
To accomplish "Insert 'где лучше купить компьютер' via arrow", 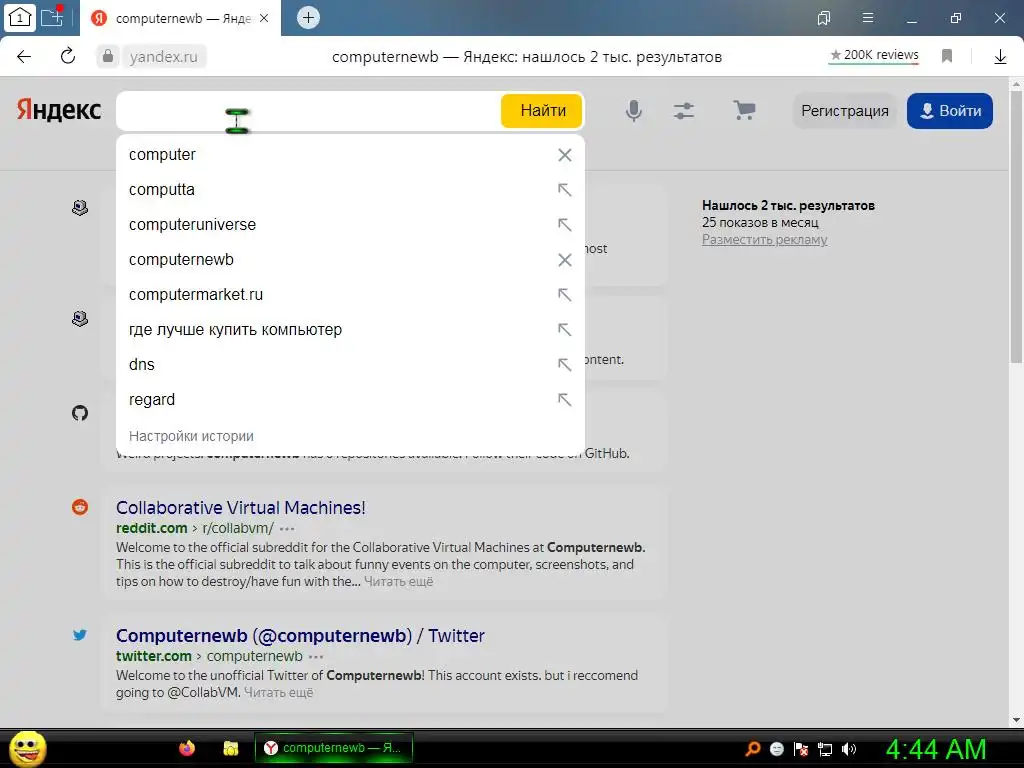I will pos(565,330).
